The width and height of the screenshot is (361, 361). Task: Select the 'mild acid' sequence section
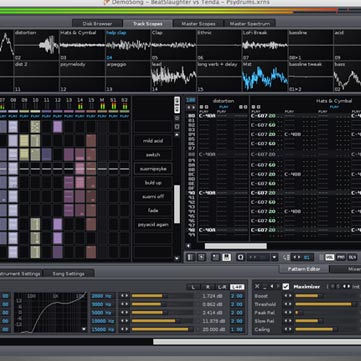coord(153,141)
